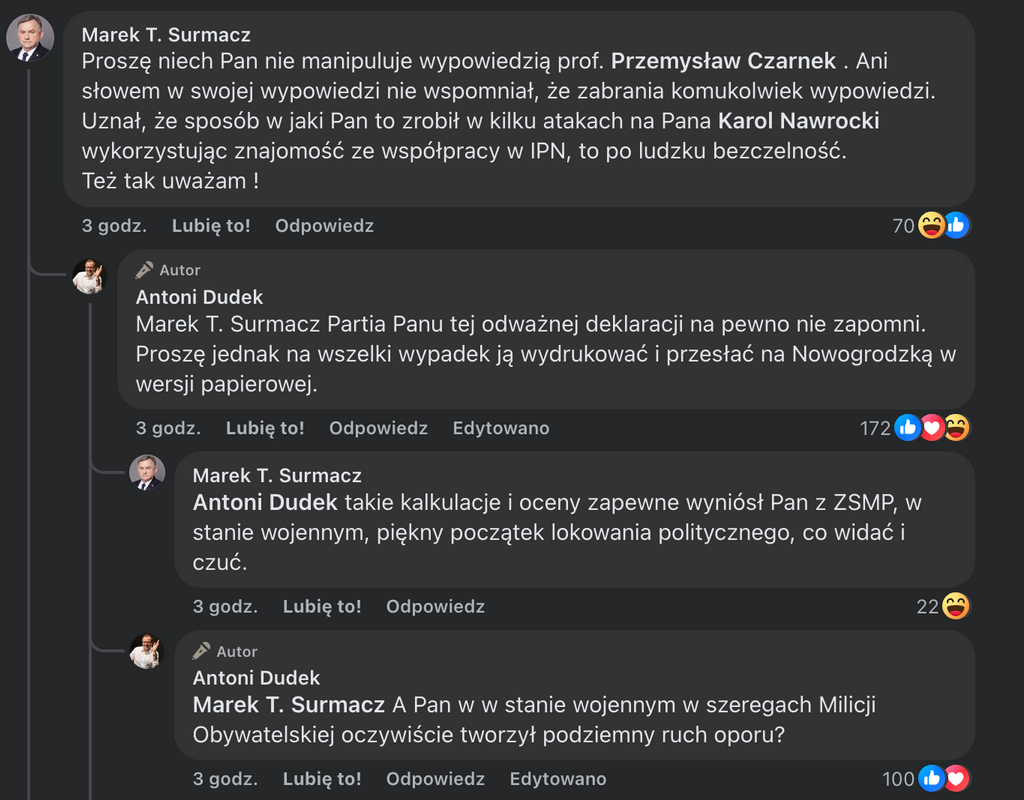Click laughing emoji beside 22 count
This screenshot has height=800, width=1024.
point(956,606)
